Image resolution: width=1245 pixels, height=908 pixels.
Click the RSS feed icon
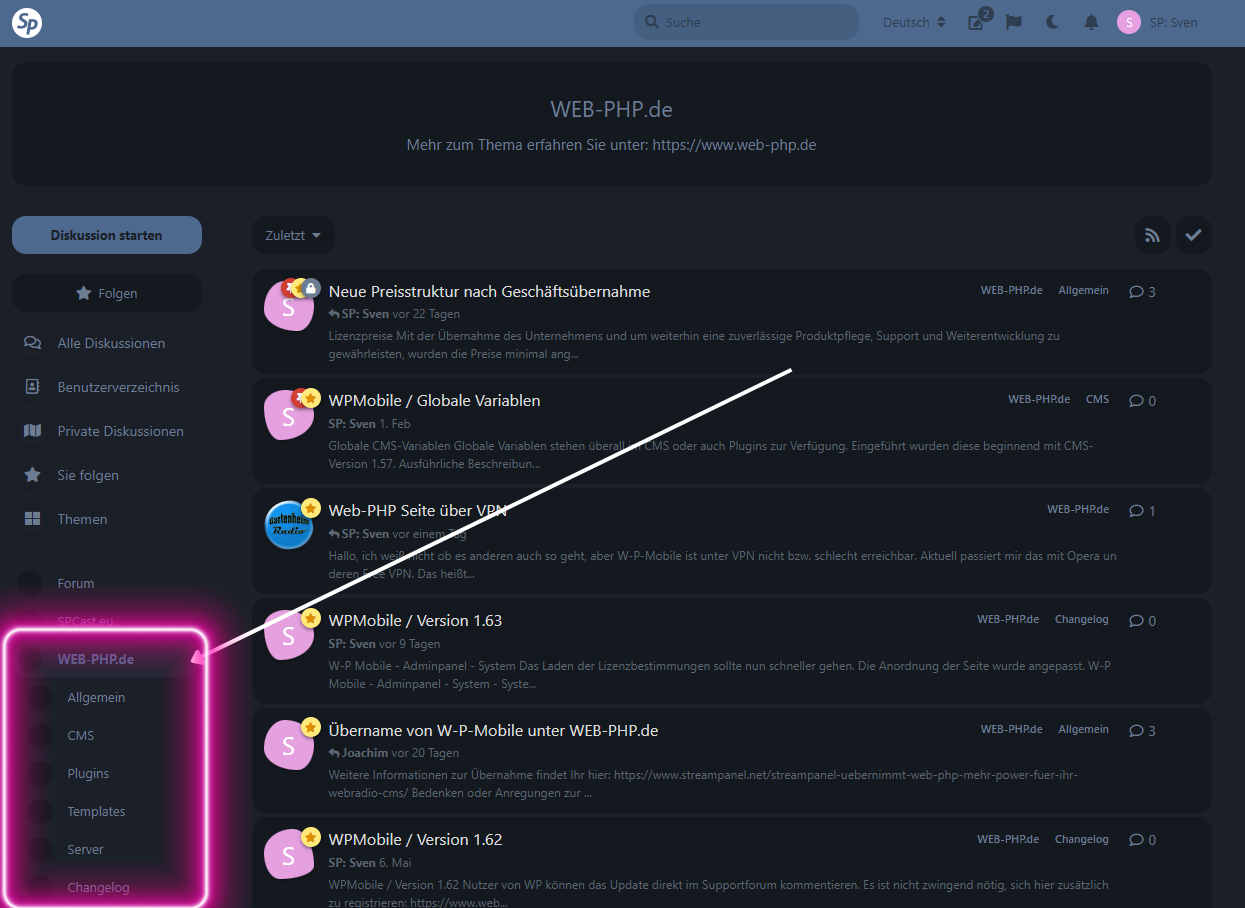pyautogui.click(x=1153, y=235)
